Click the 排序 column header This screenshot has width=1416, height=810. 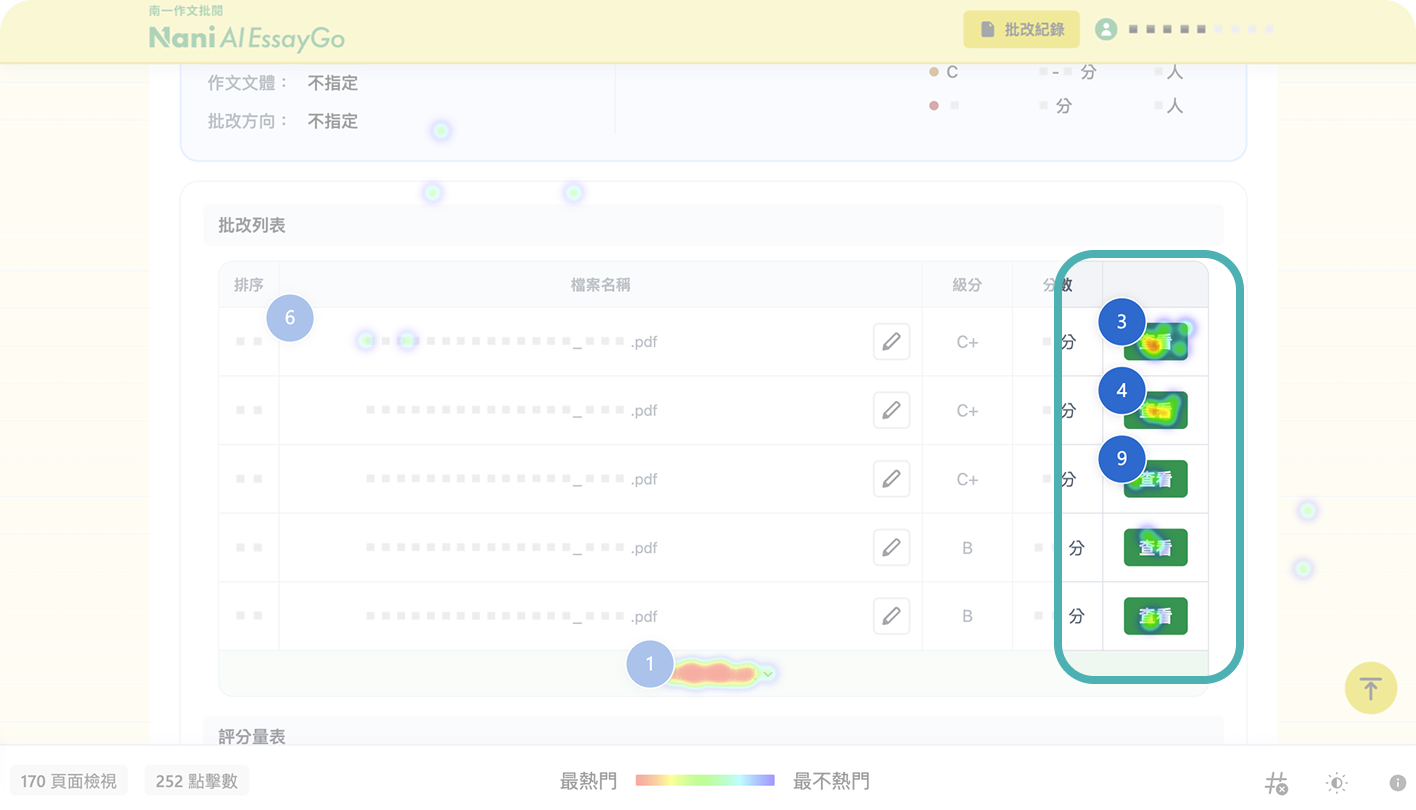pos(249,285)
